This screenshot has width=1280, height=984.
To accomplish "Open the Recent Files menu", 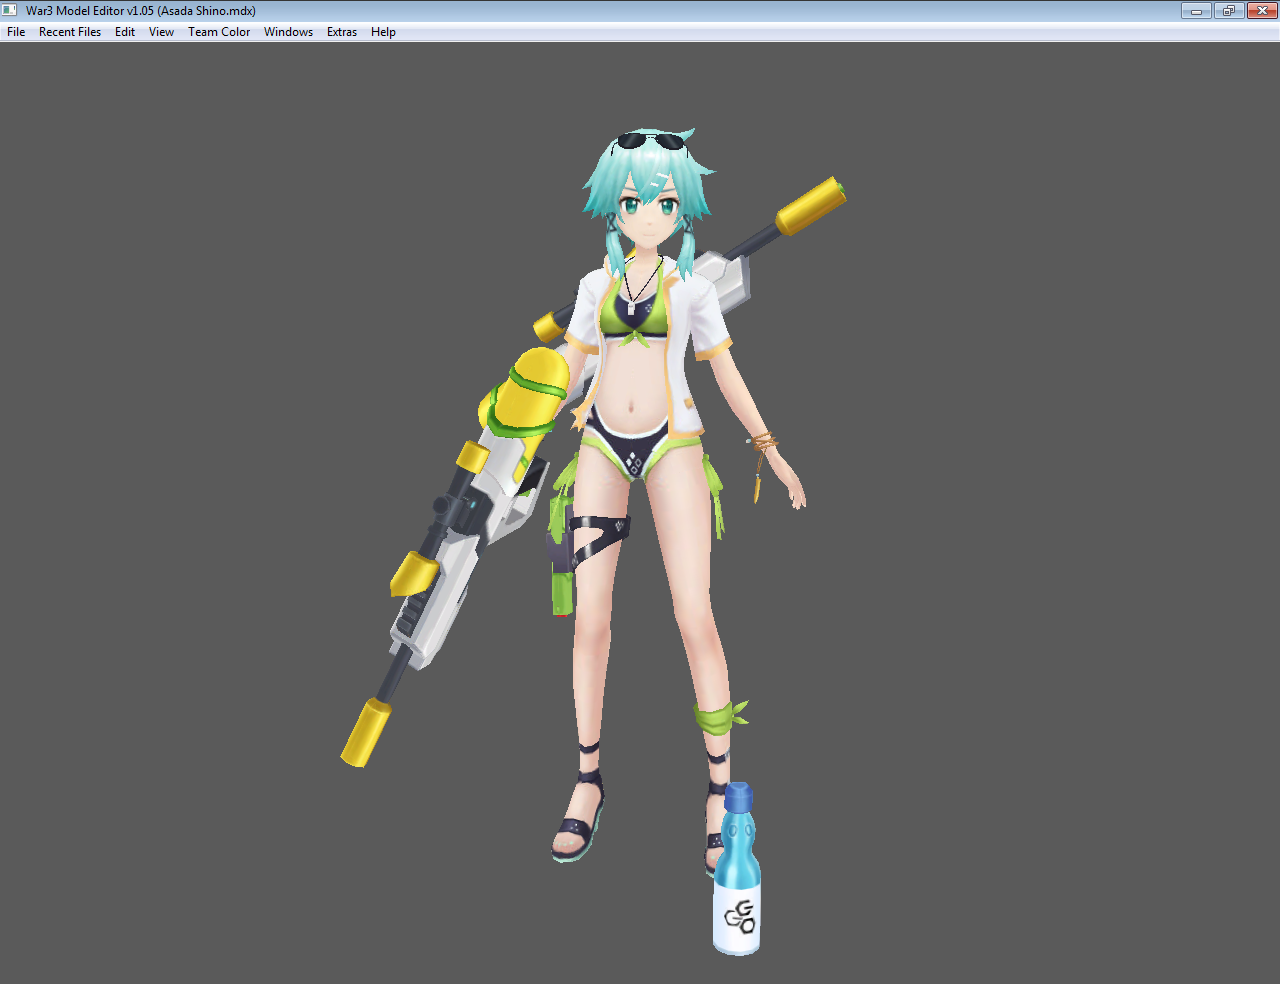I will pyautogui.click(x=70, y=32).
